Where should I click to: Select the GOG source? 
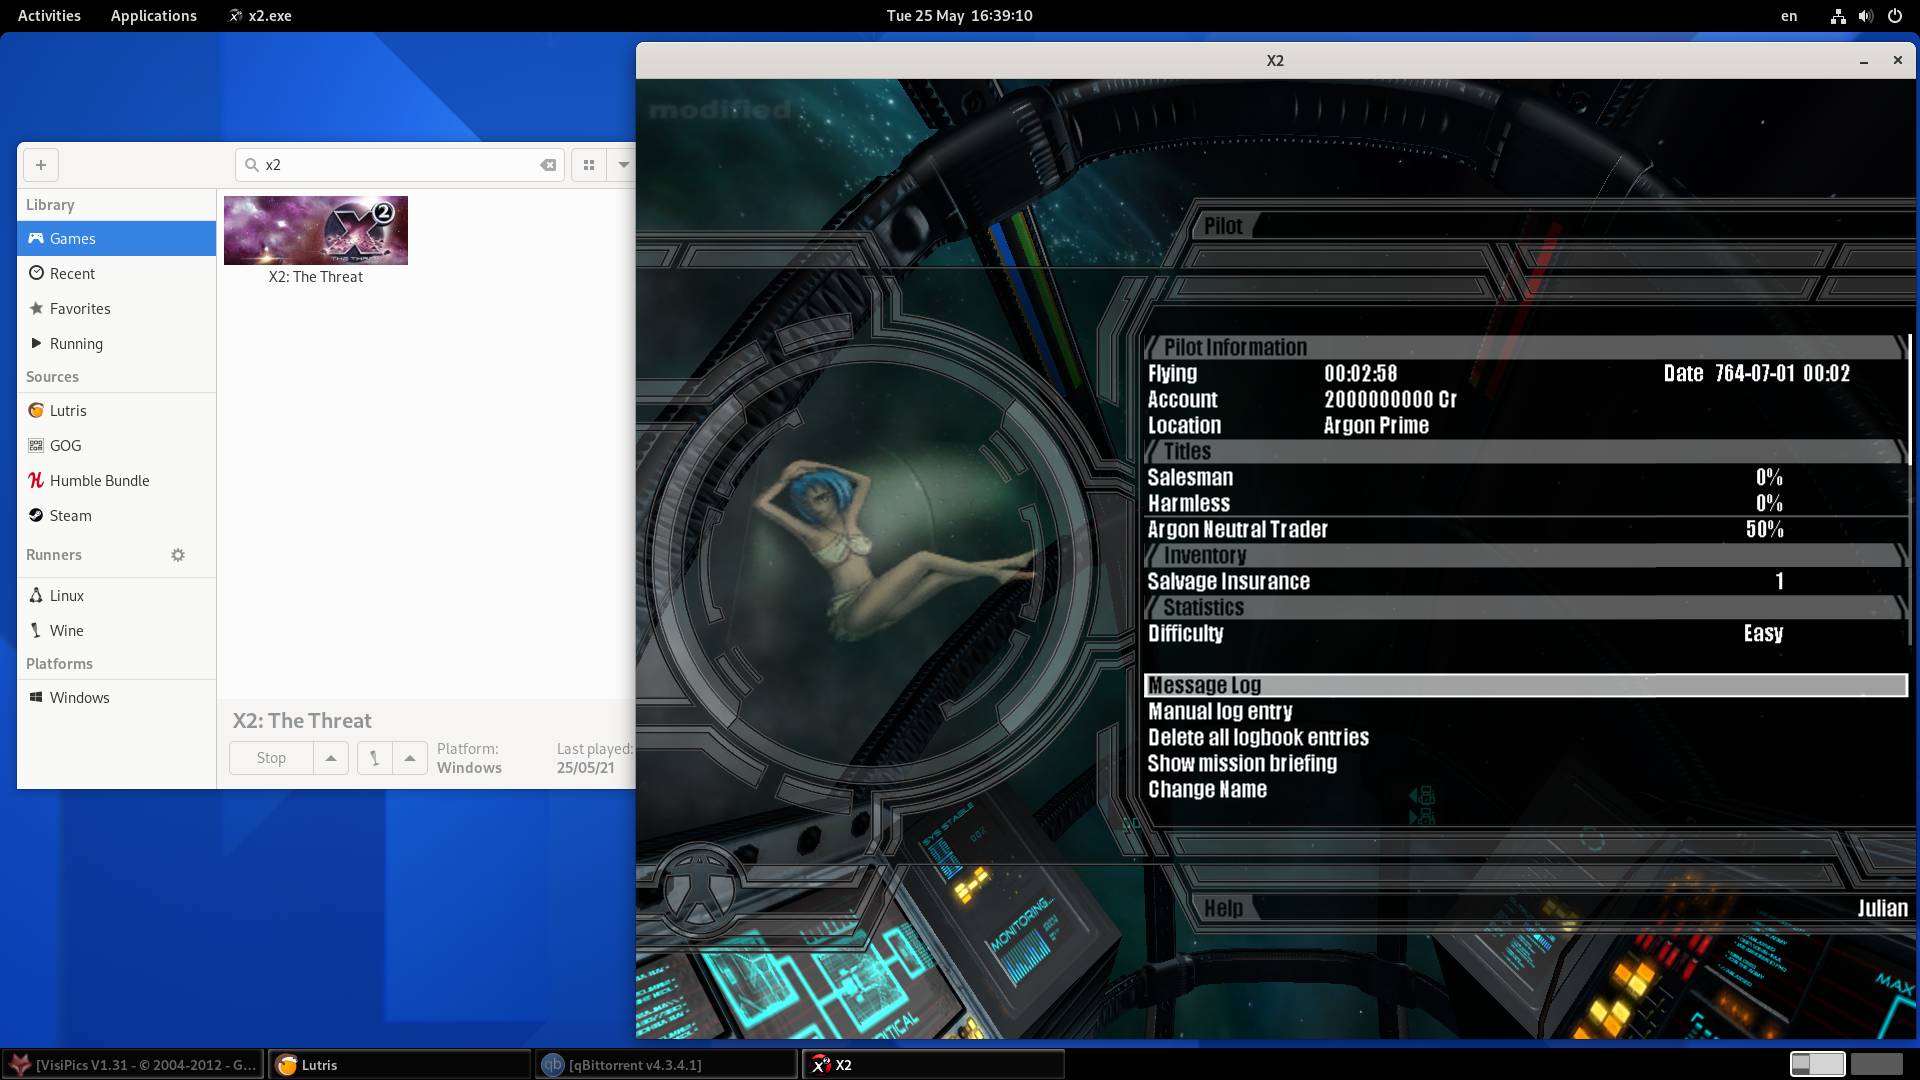[116, 446]
